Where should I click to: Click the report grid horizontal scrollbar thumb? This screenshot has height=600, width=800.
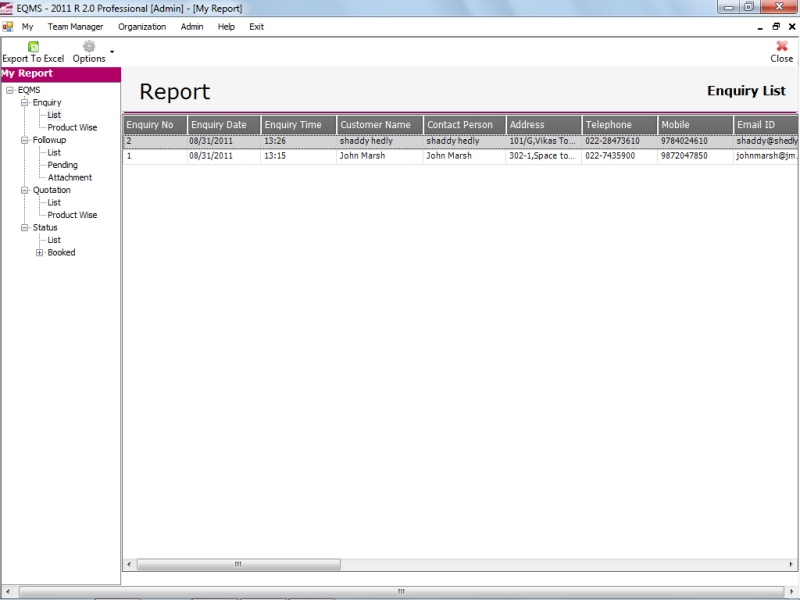237,565
